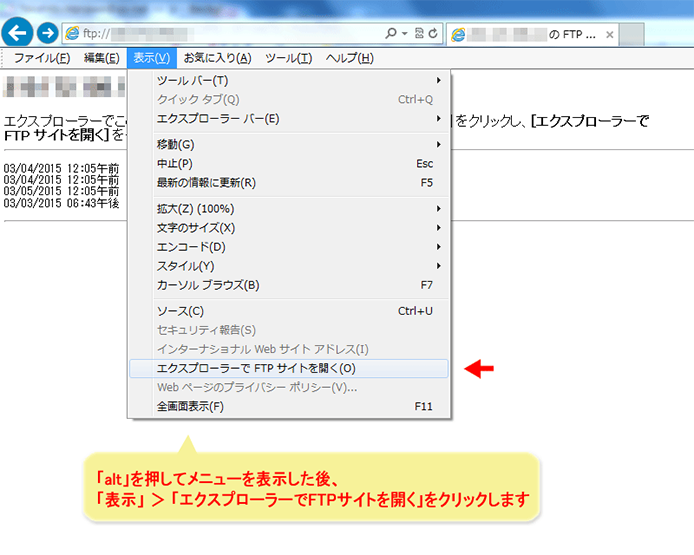Click the search magnifier icon in address bar
This screenshot has width=694, height=555.
[389, 33]
